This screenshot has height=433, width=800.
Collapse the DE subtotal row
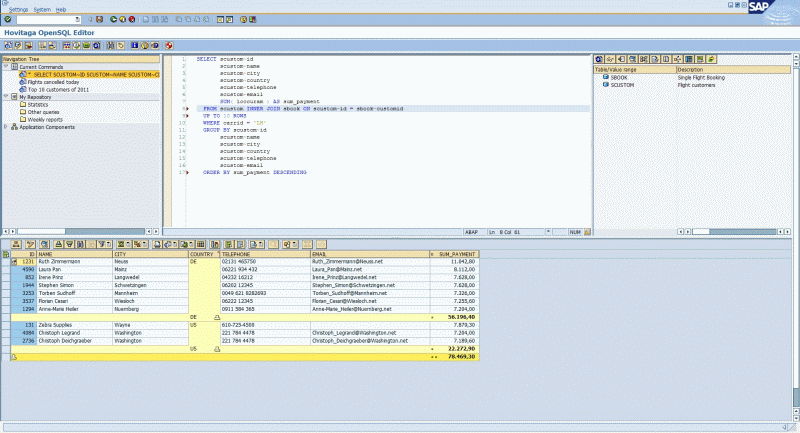click(217, 317)
